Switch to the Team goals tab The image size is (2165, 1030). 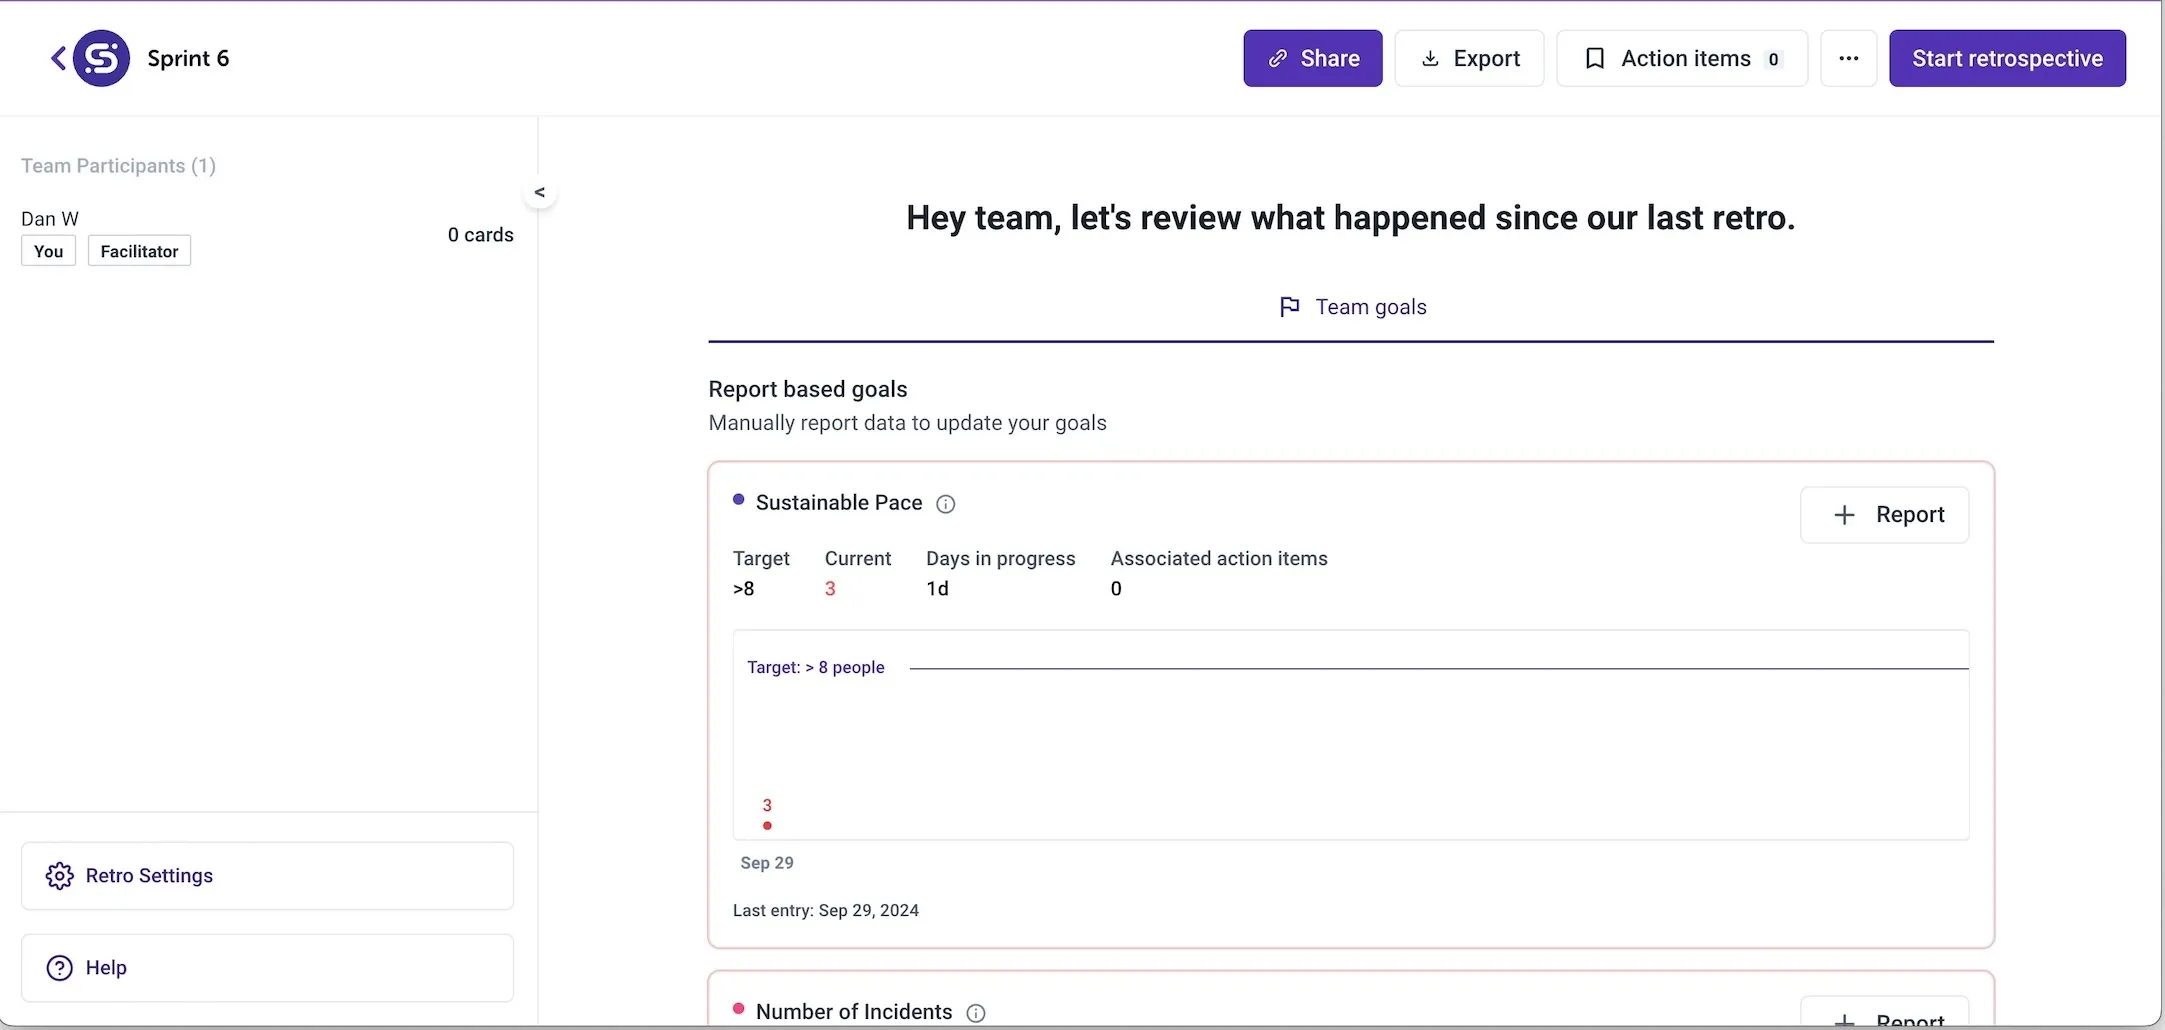click(x=1372, y=306)
